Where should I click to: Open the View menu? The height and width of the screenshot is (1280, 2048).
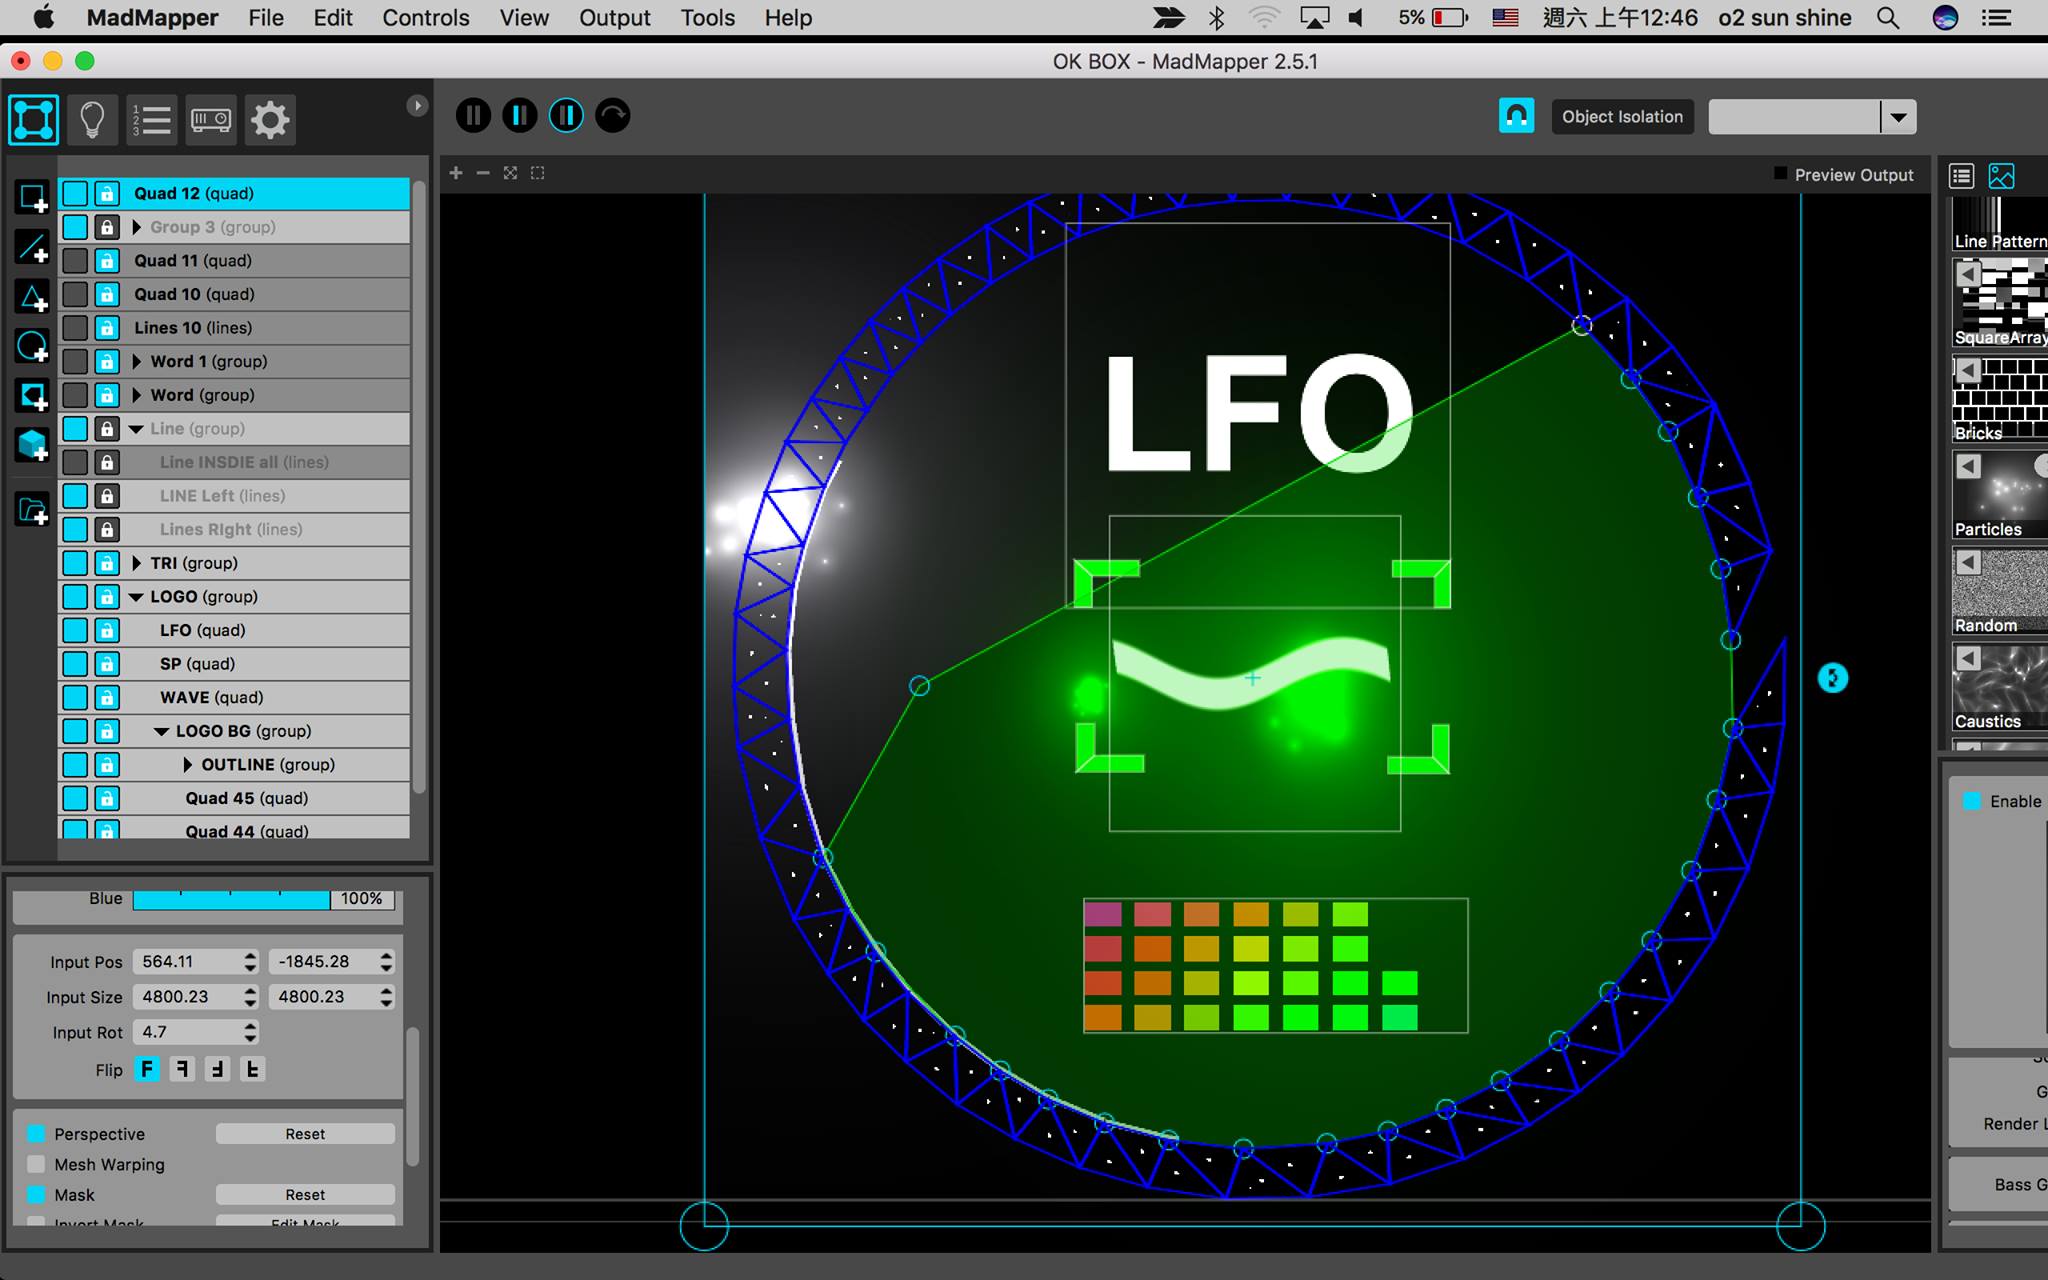[x=524, y=18]
